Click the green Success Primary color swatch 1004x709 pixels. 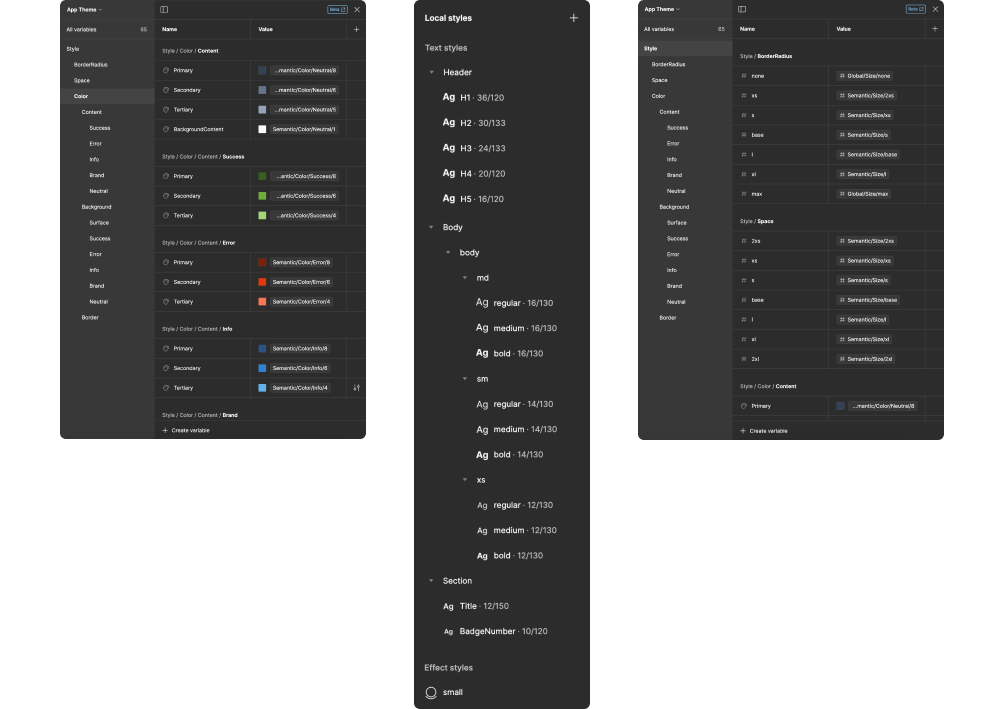click(x=262, y=176)
